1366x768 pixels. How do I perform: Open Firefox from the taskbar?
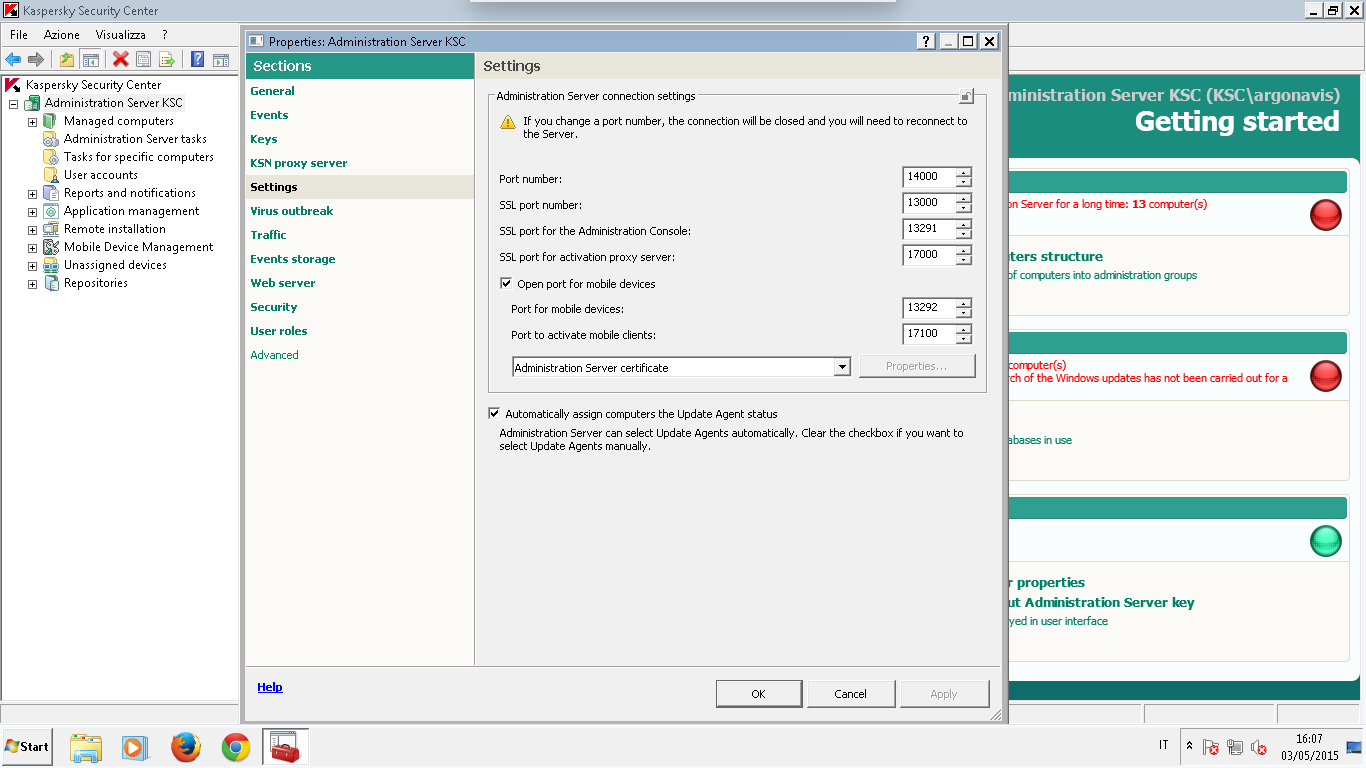coord(186,747)
